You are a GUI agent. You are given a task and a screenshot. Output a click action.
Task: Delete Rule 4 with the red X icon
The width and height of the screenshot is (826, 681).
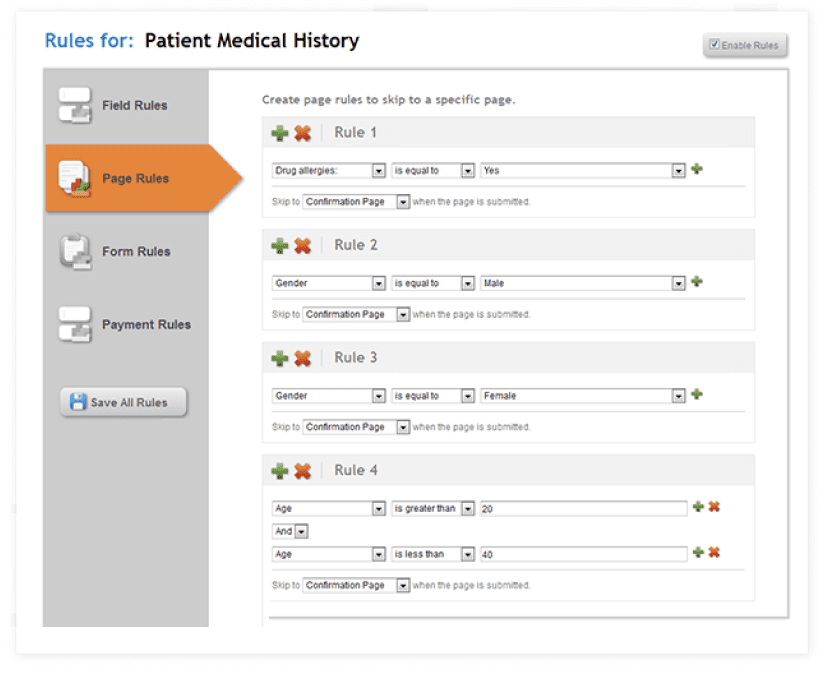pos(302,471)
